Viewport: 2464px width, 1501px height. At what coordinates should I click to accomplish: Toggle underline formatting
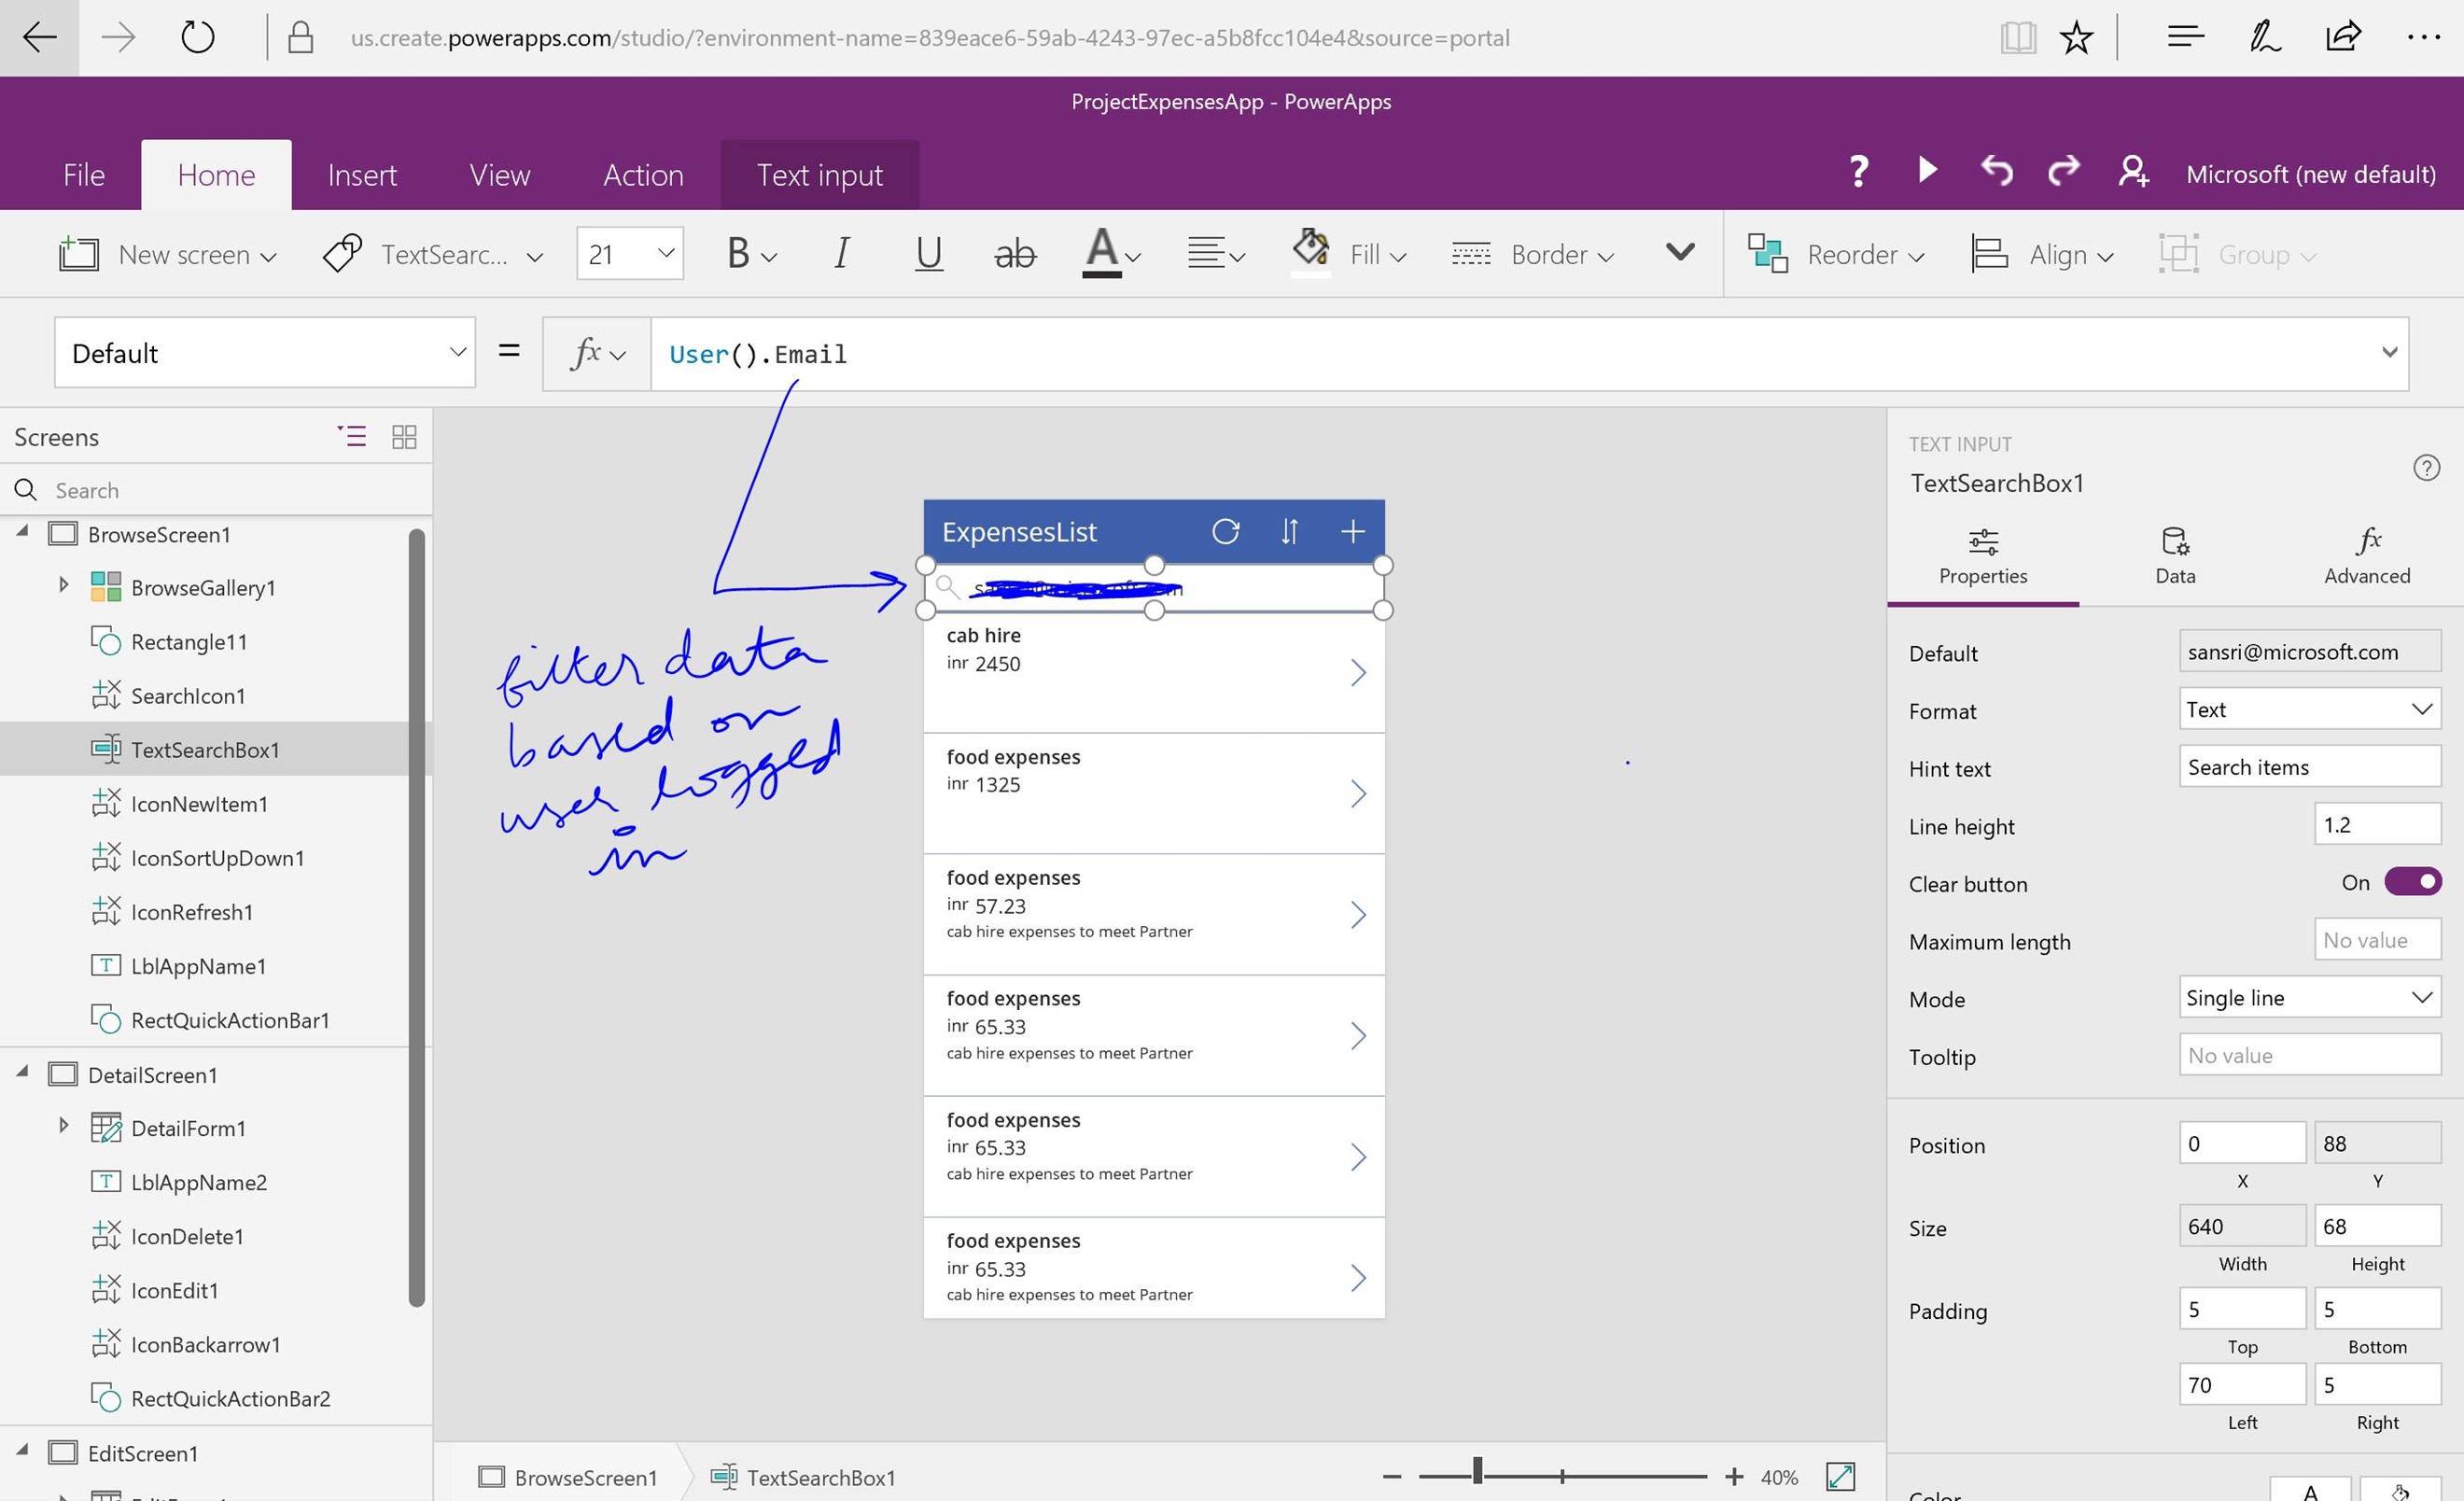(928, 254)
